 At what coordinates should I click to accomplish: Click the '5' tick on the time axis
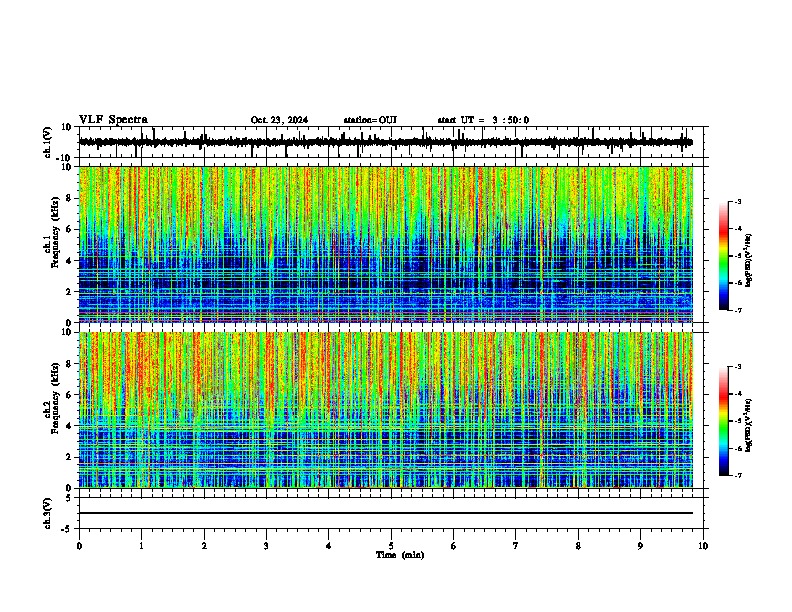(391, 546)
